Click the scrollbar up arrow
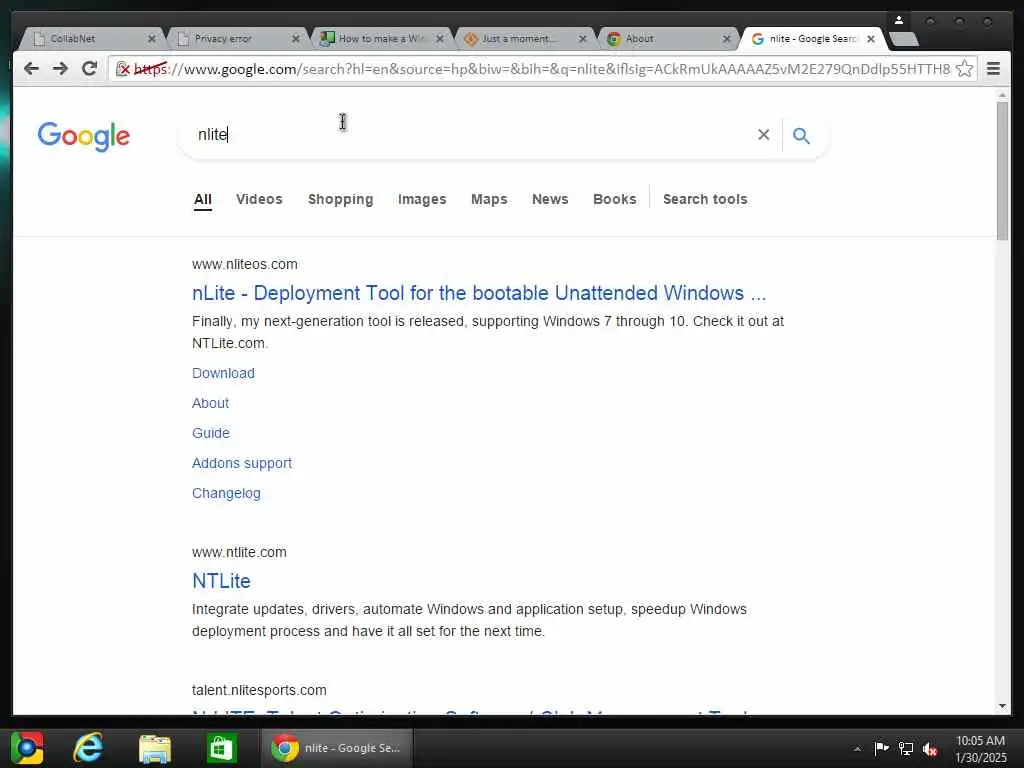Viewport: 1024px width, 768px height. (1002, 95)
